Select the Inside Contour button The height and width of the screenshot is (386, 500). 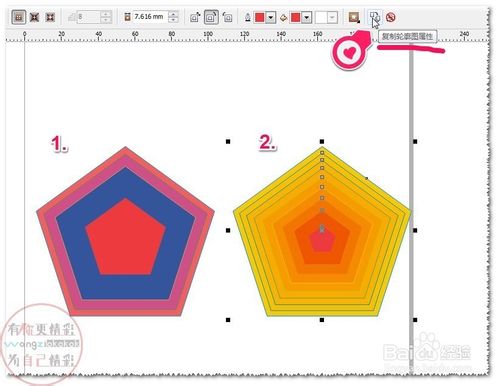click(x=35, y=17)
